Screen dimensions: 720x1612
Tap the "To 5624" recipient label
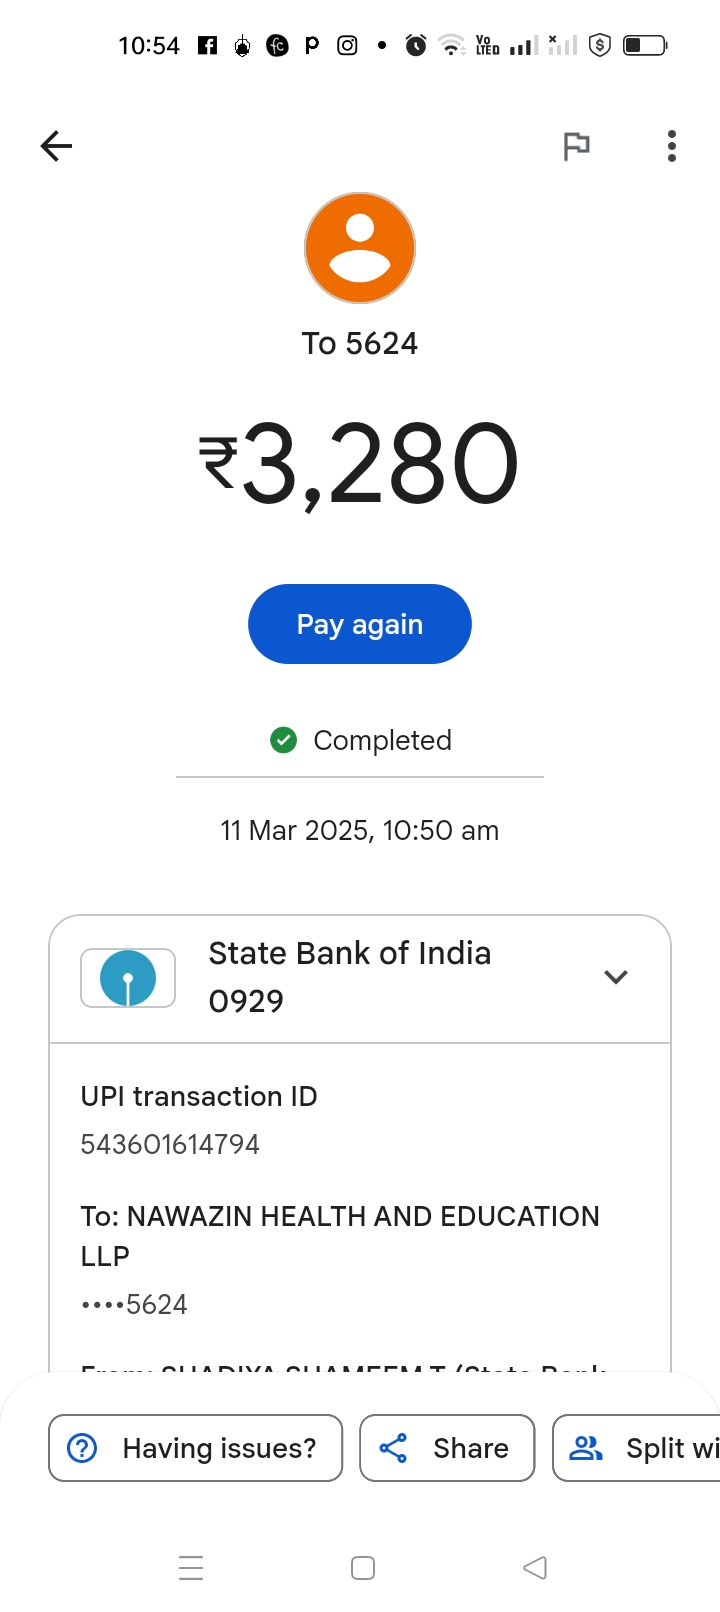coord(360,343)
